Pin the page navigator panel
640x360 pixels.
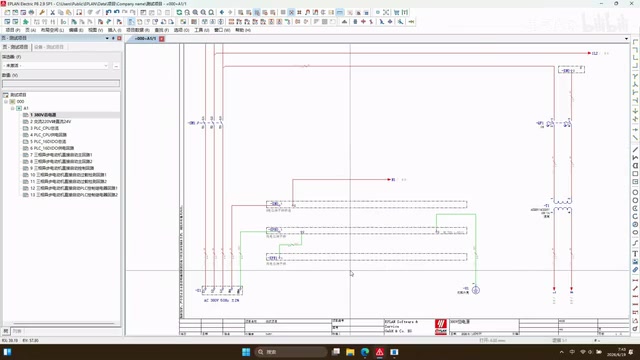pyautogui.click(x=113, y=38)
